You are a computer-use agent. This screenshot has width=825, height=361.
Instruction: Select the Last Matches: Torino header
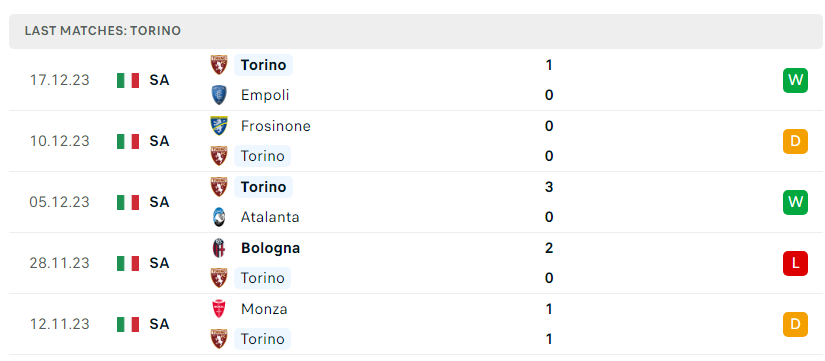tap(416, 31)
